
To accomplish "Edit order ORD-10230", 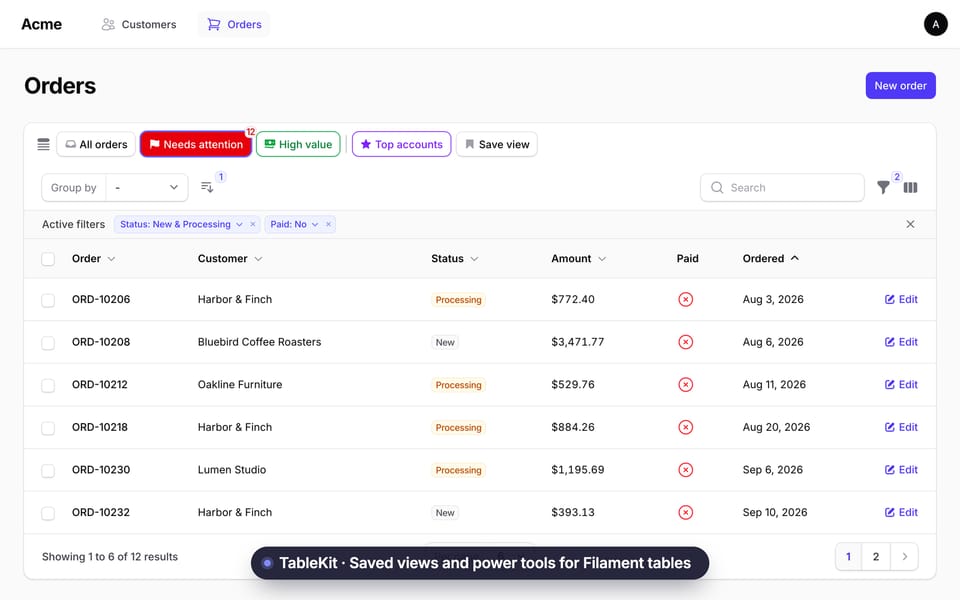I will 901,470.
